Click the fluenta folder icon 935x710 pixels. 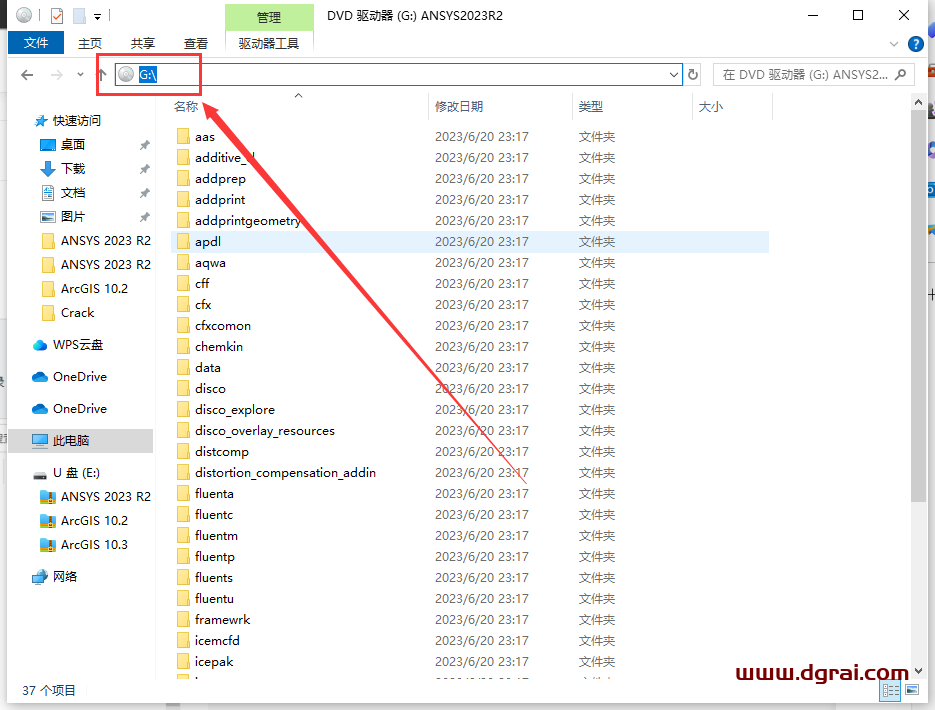(183, 494)
